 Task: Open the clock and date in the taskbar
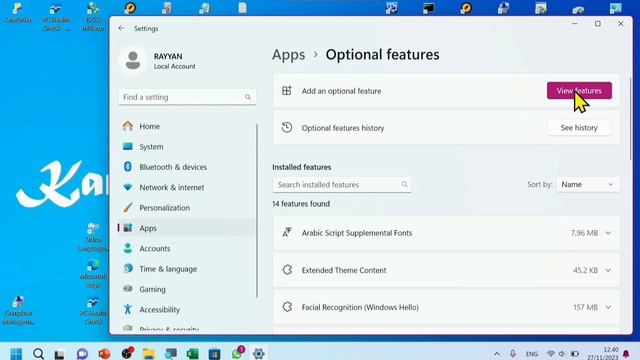pos(602,353)
